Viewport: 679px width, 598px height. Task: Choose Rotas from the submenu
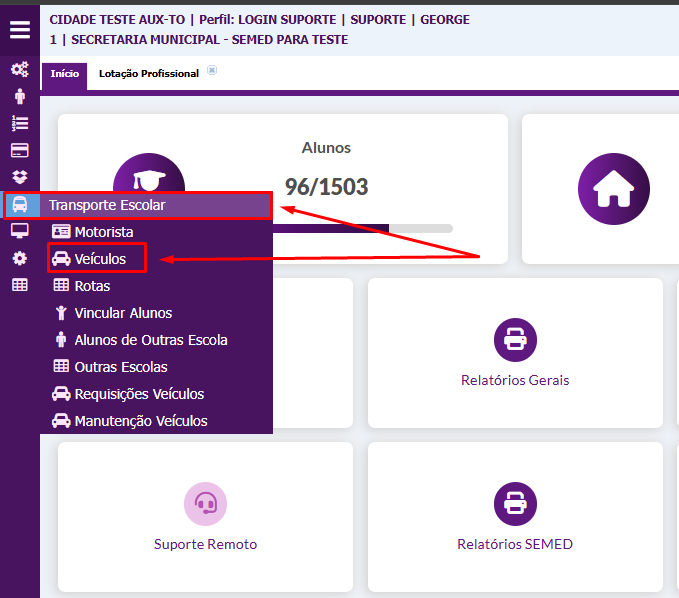pyautogui.click(x=92, y=286)
